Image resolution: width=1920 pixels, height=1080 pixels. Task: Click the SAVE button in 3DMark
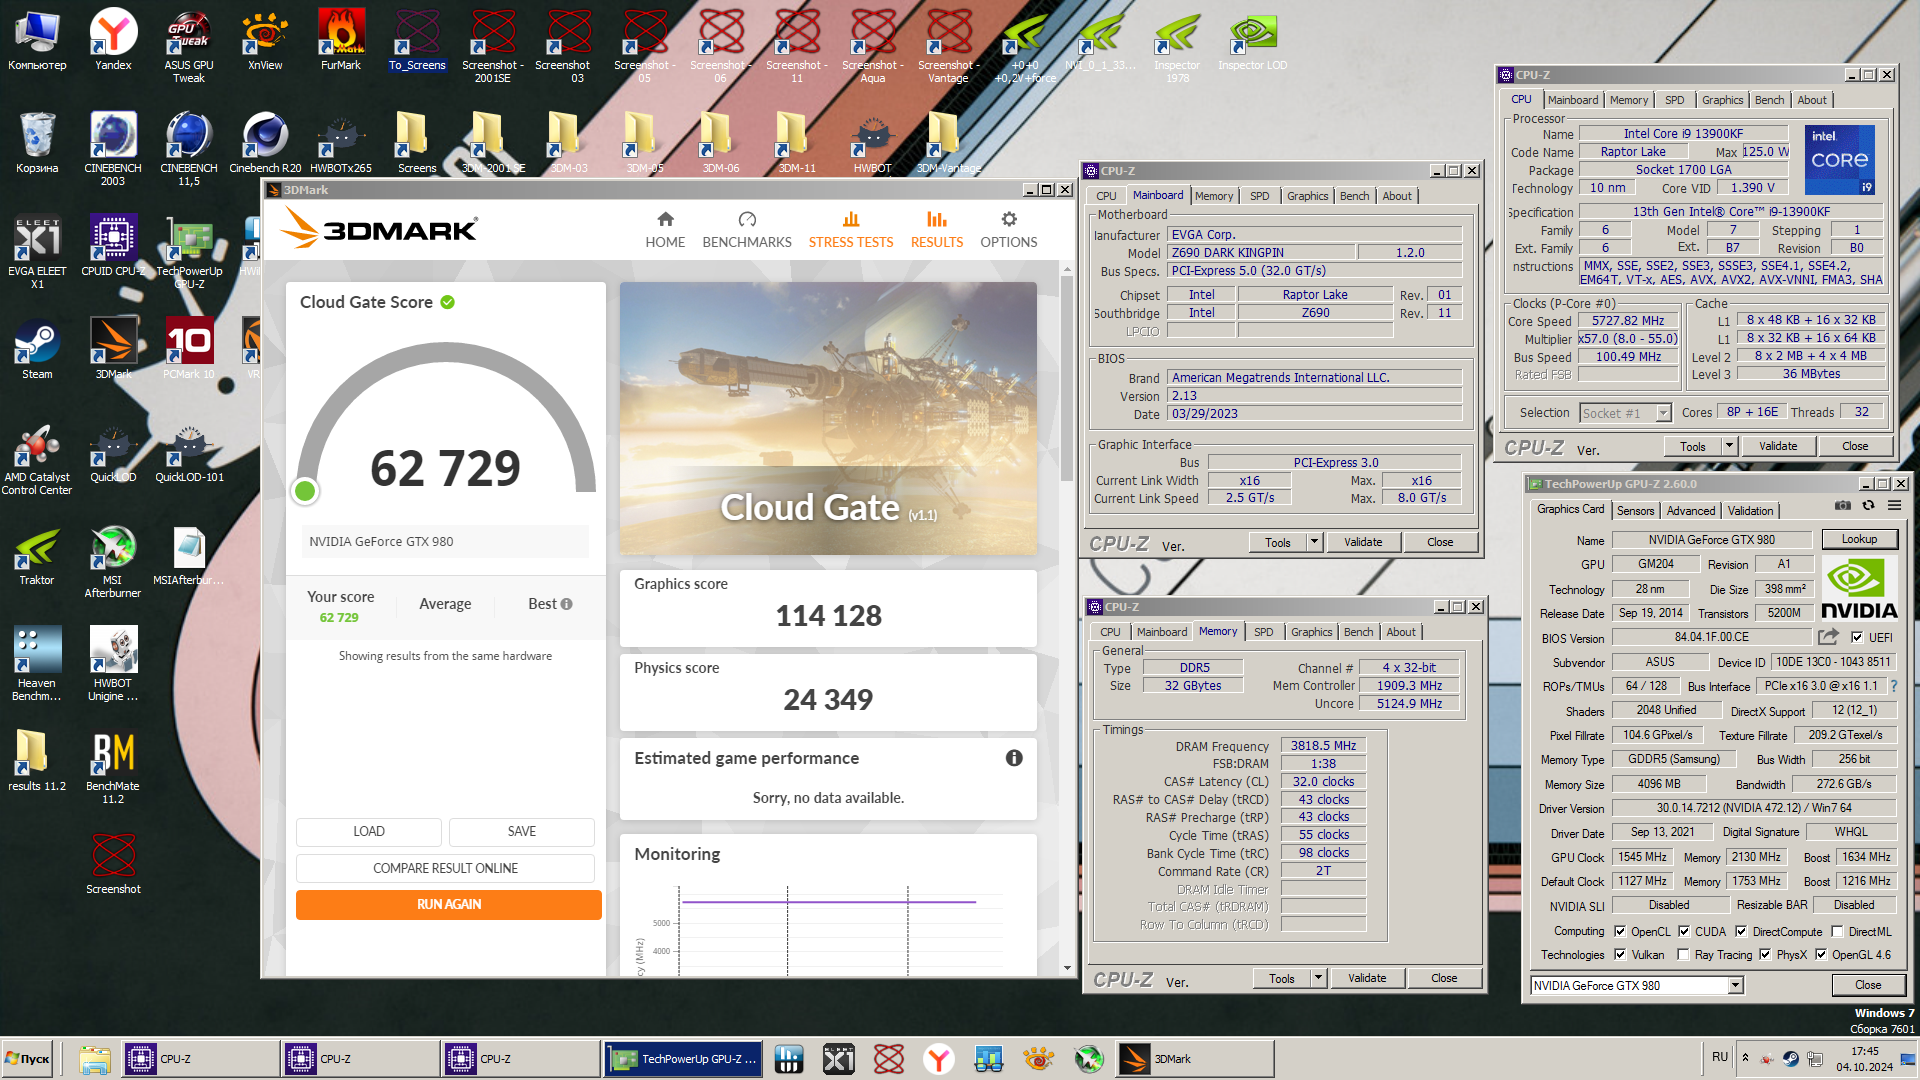tap(522, 831)
